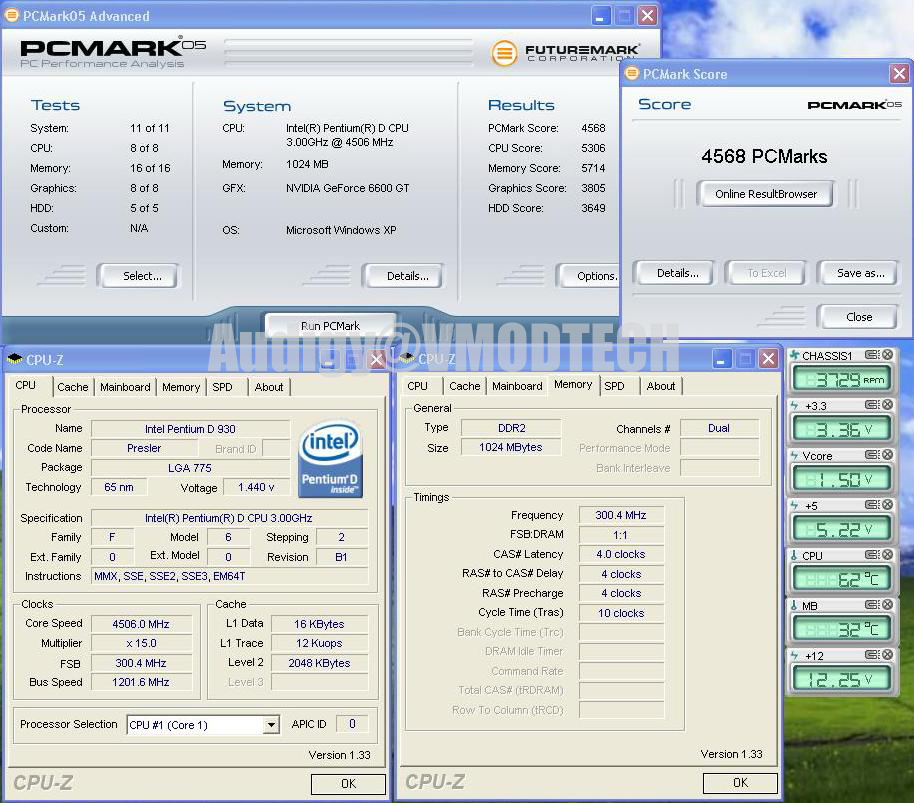Click the left CPU-Z window chip icon
Image resolution: width=914 pixels, height=803 pixels.
click(15, 359)
